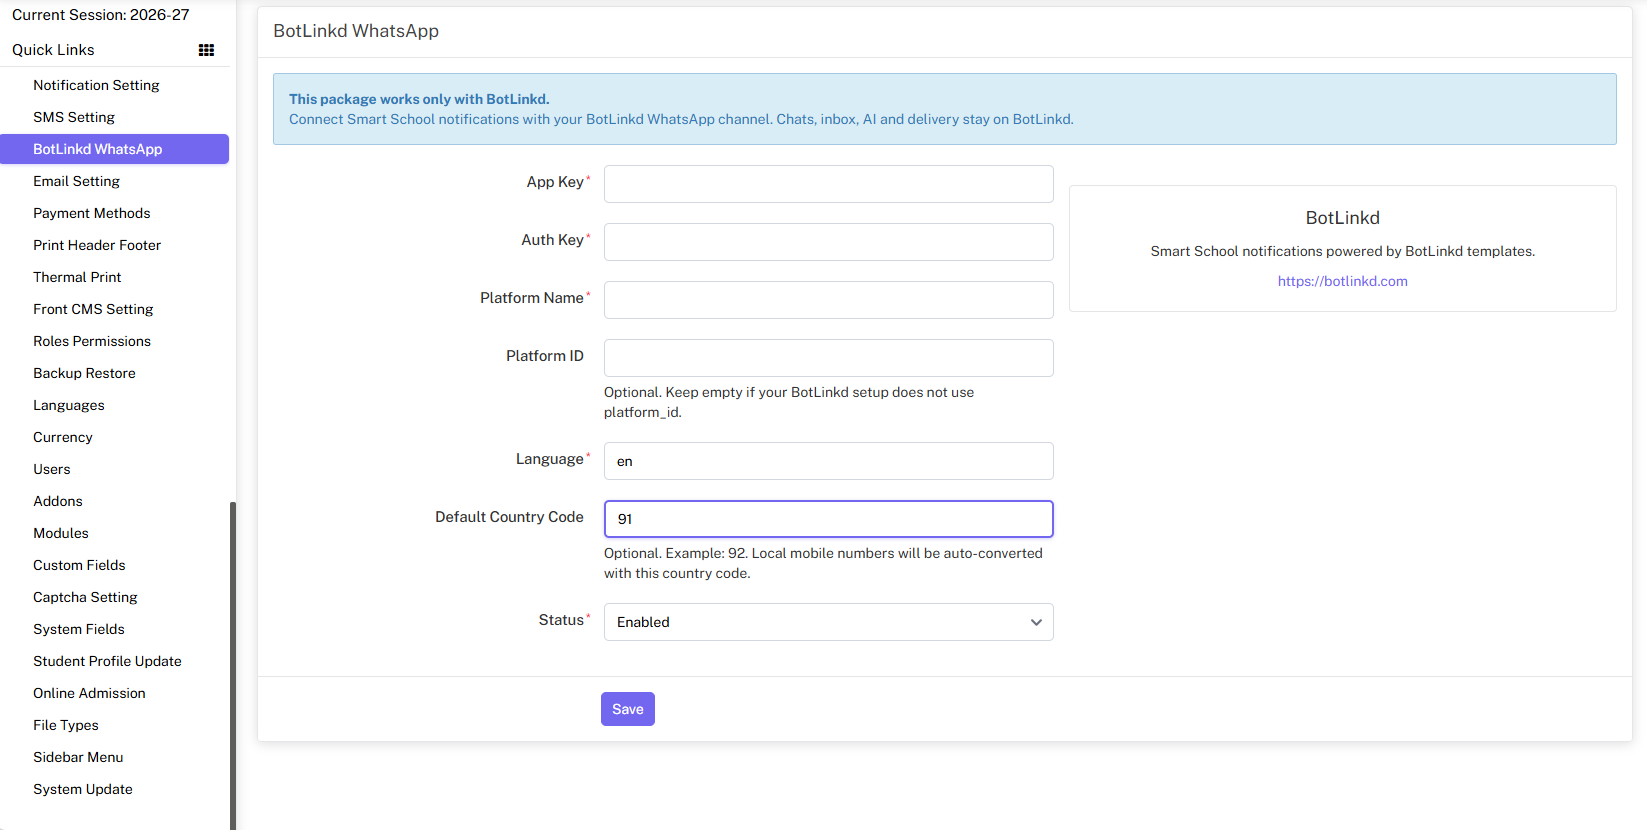Go to SMS Setting
The image size is (1647, 830).
point(74,117)
